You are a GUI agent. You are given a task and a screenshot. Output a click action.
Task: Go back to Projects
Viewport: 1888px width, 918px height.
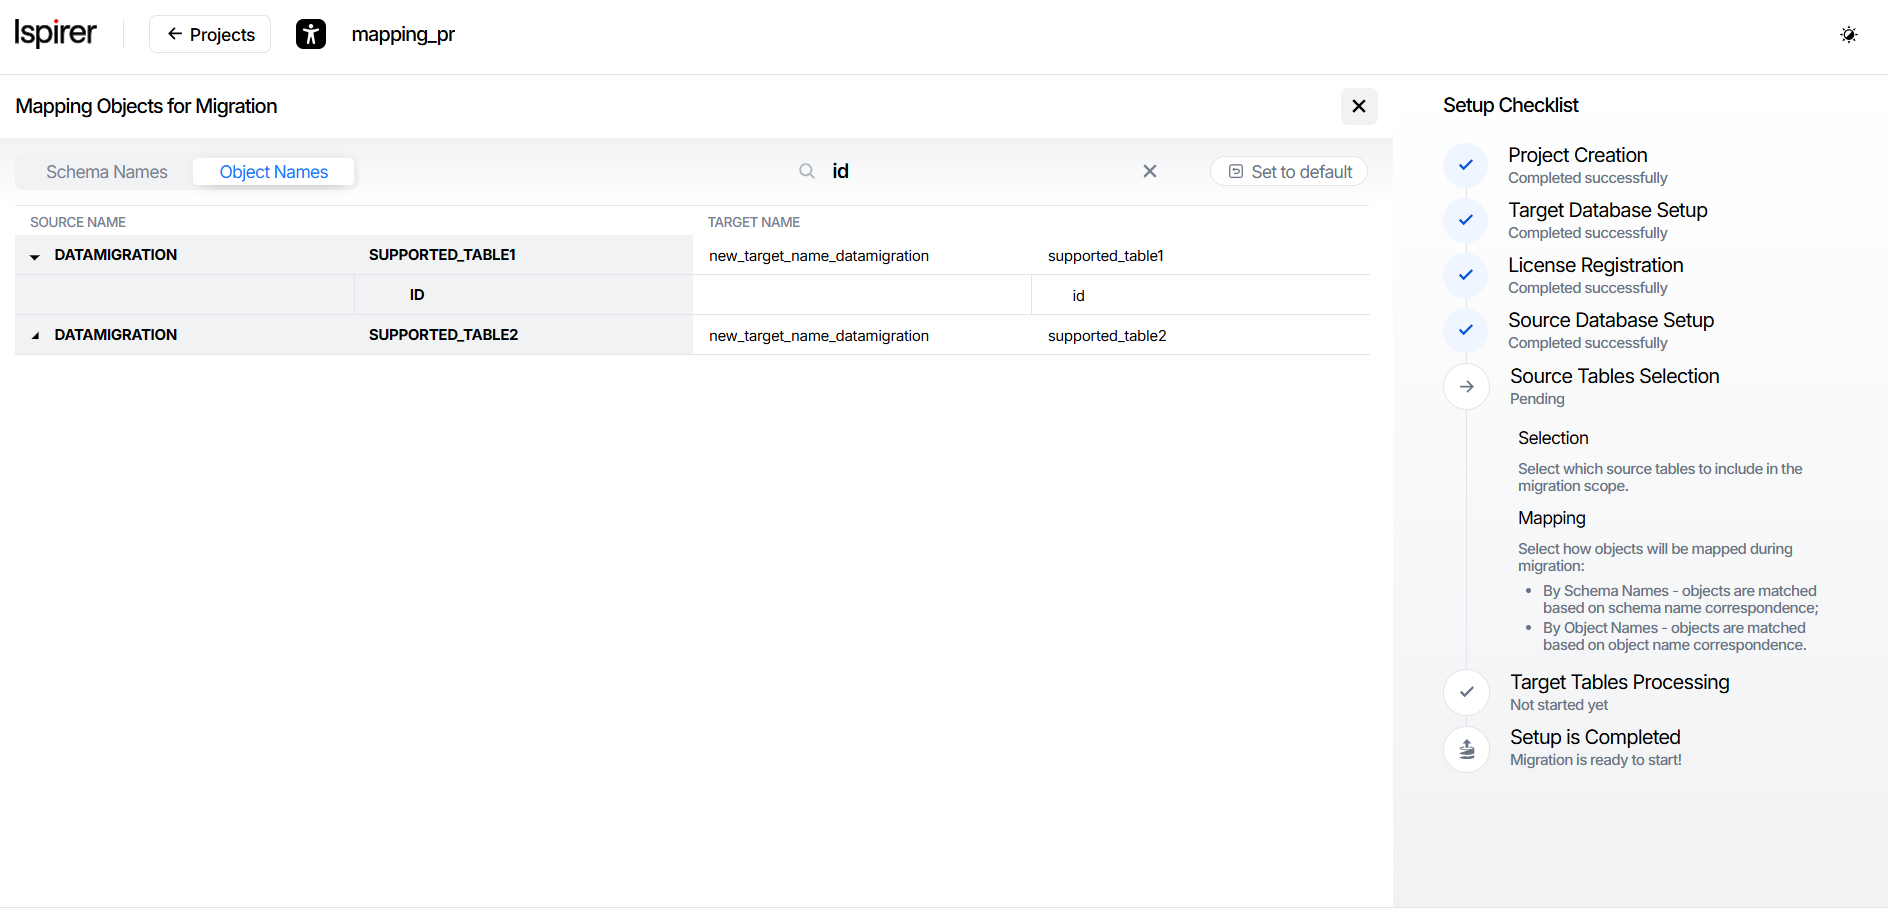pos(210,34)
